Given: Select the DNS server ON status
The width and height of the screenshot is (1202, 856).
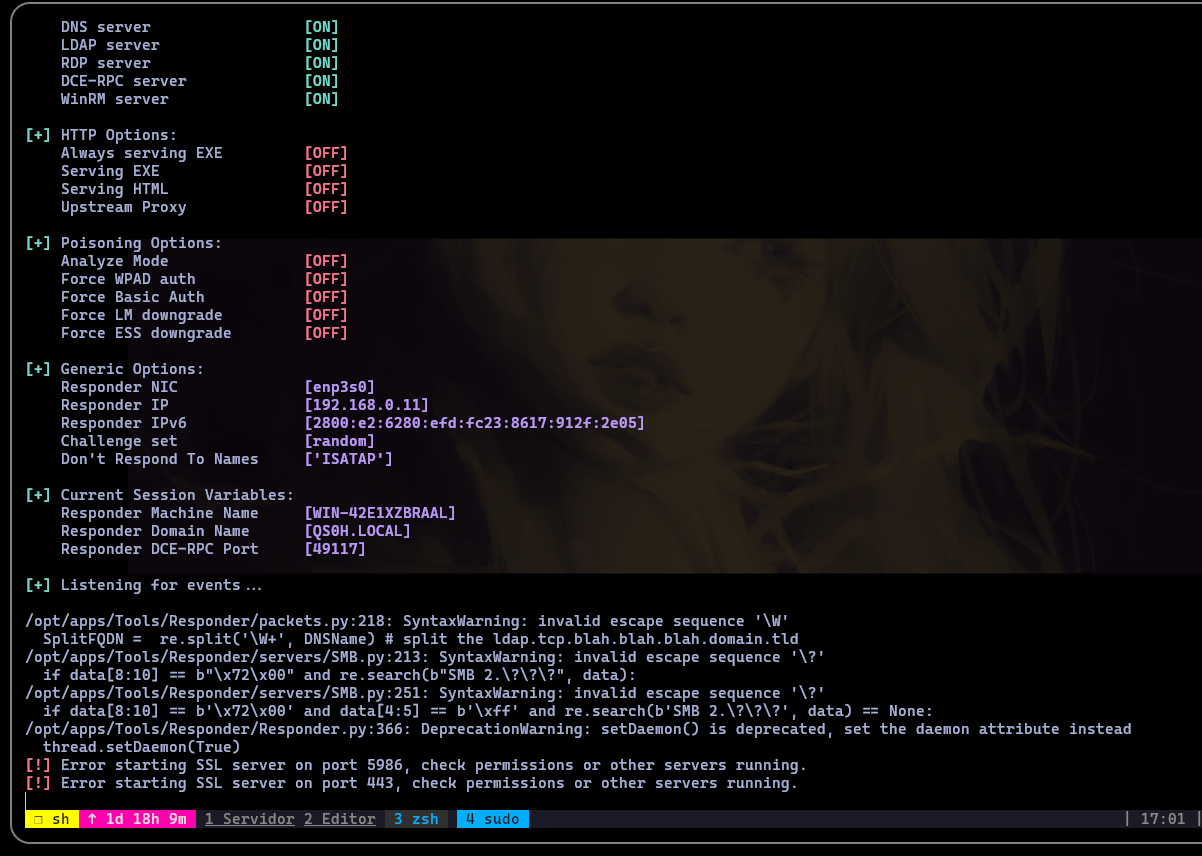Looking at the screenshot, I should (322, 27).
